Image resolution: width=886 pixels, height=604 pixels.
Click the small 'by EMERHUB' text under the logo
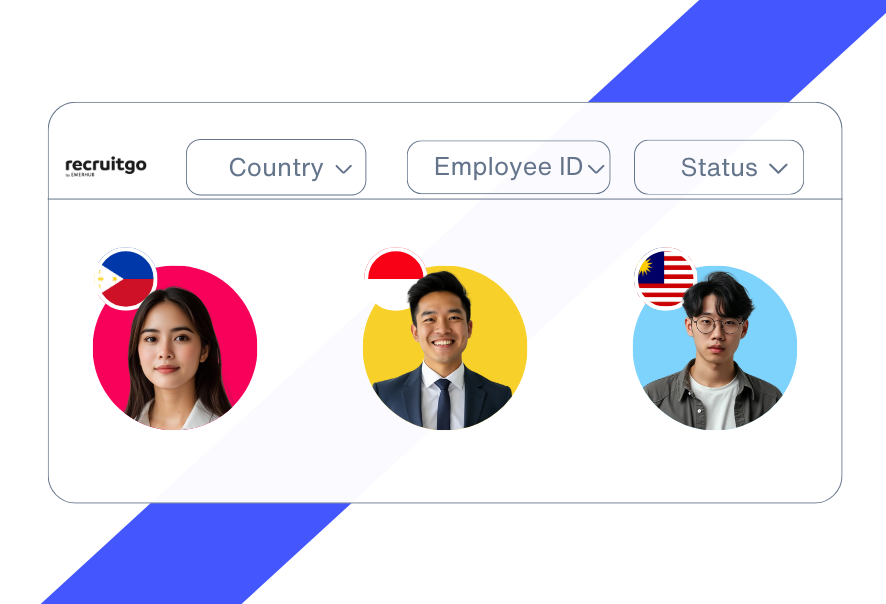(80, 175)
